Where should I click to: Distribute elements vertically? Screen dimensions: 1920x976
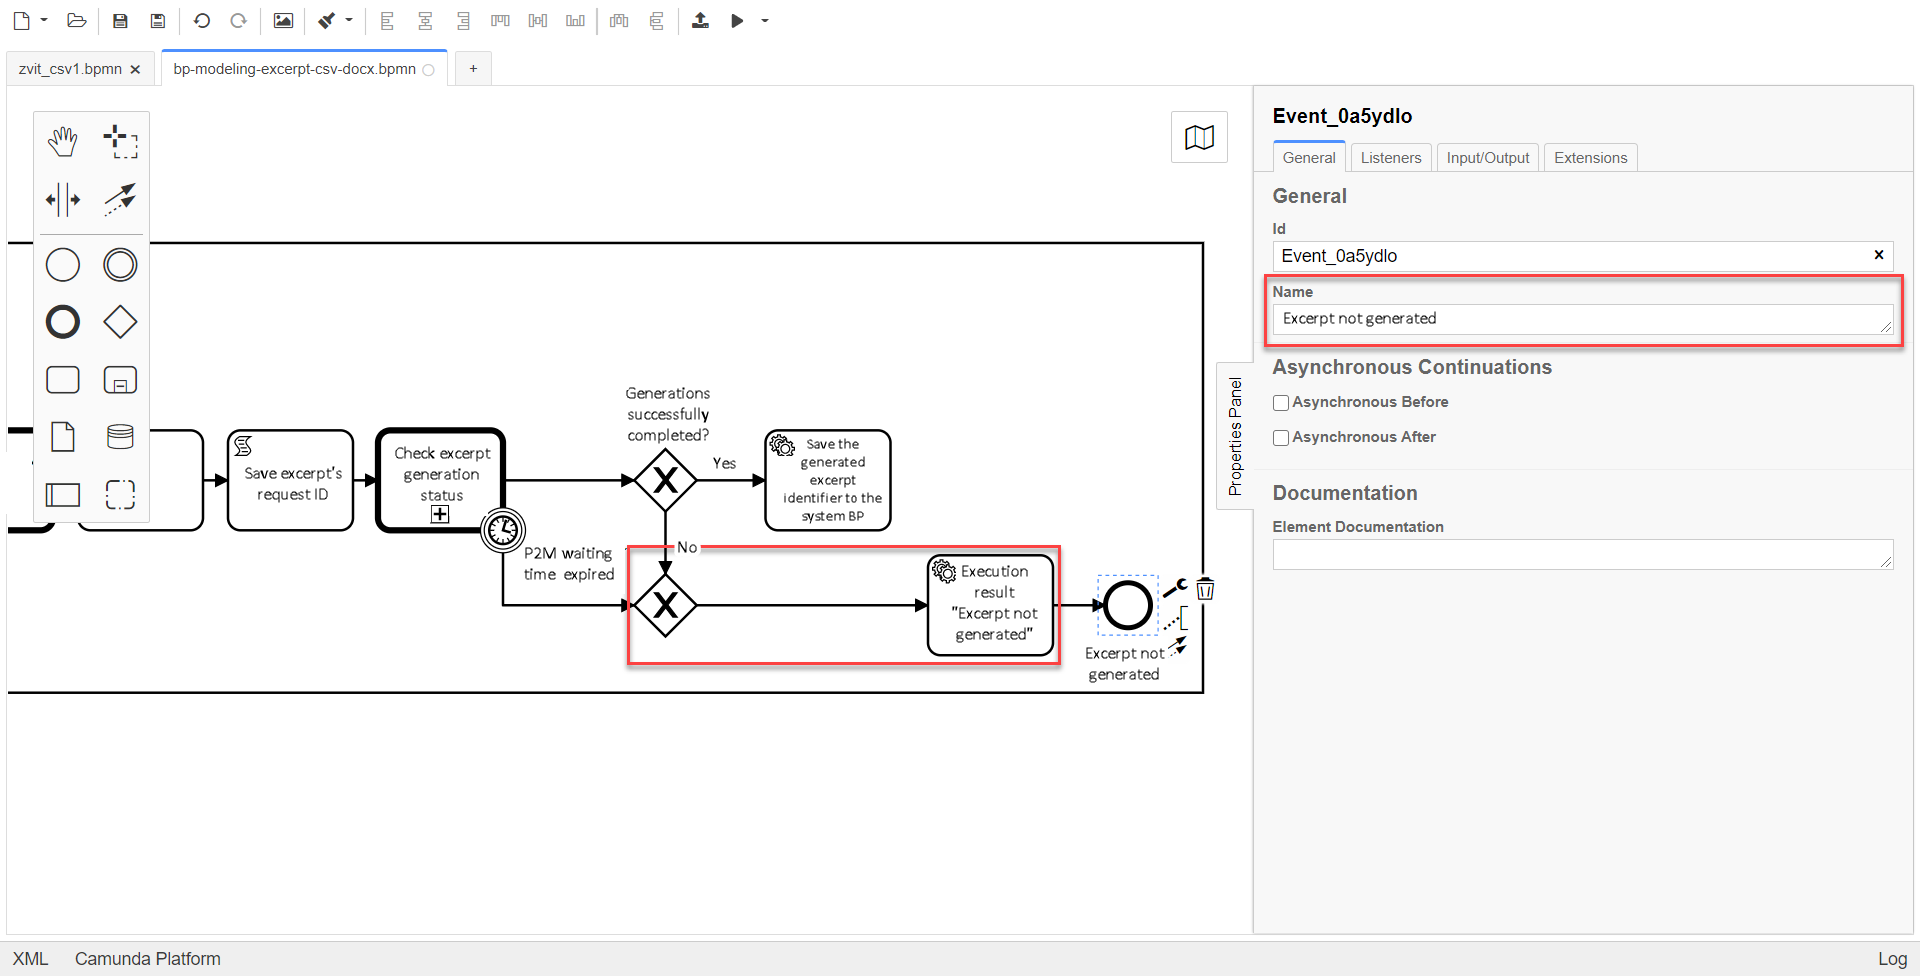click(x=657, y=21)
